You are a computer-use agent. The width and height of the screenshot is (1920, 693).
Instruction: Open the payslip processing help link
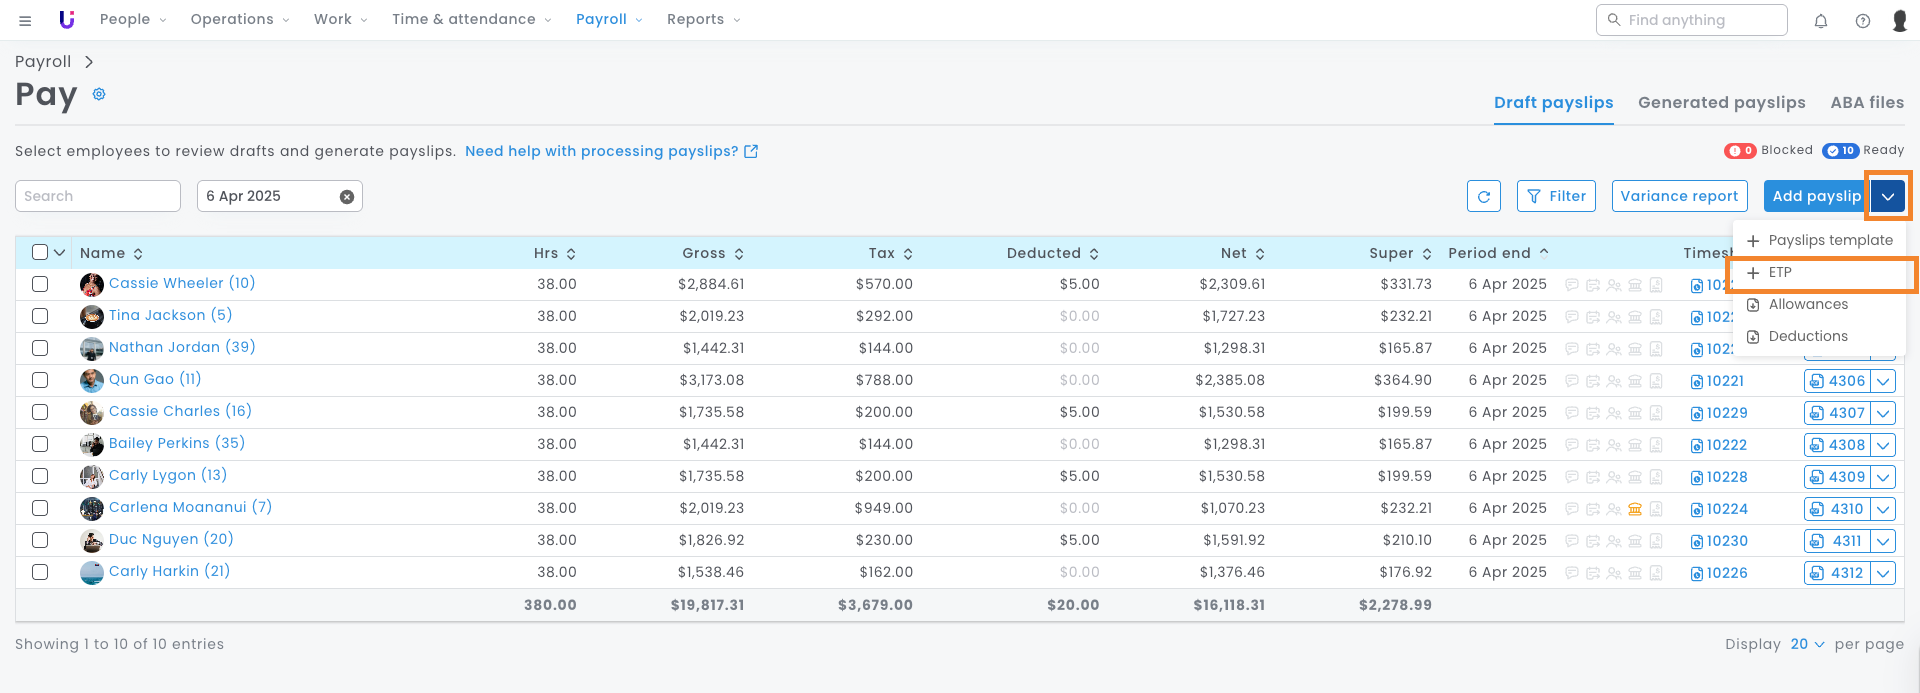611,151
